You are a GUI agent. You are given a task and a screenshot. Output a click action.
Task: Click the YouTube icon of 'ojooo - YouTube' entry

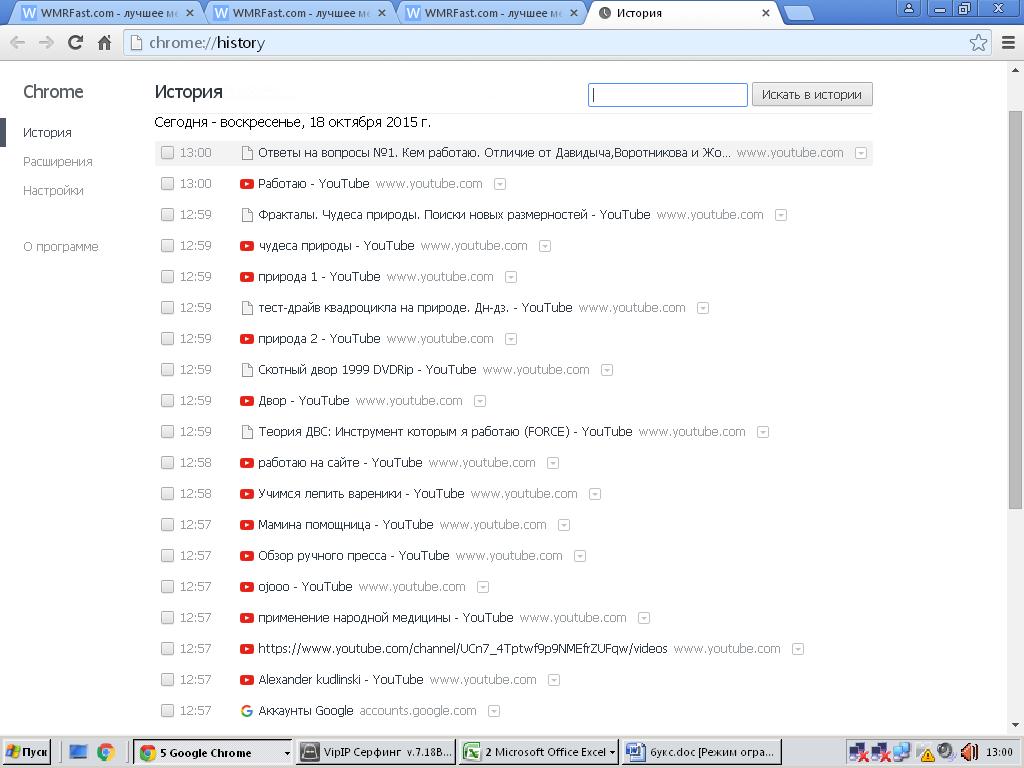pyautogui.click(x=247, y=587)
